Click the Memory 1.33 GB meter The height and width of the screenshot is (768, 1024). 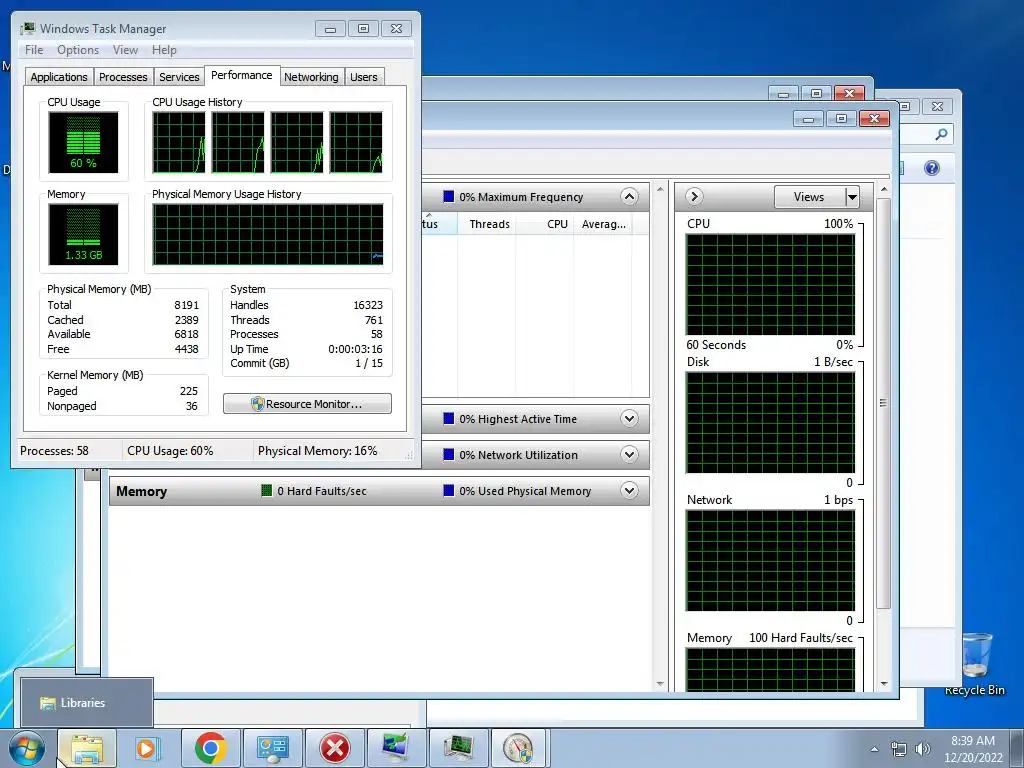coord(83,234)
